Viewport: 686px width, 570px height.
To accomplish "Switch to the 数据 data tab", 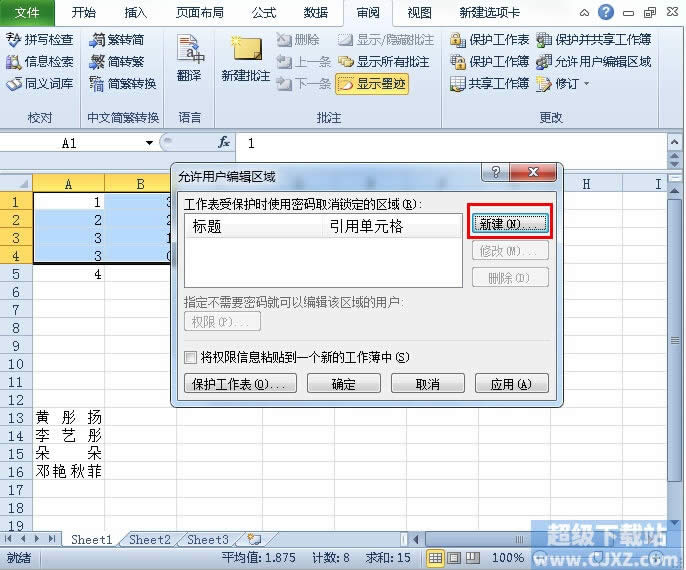I will pos(315,13).
